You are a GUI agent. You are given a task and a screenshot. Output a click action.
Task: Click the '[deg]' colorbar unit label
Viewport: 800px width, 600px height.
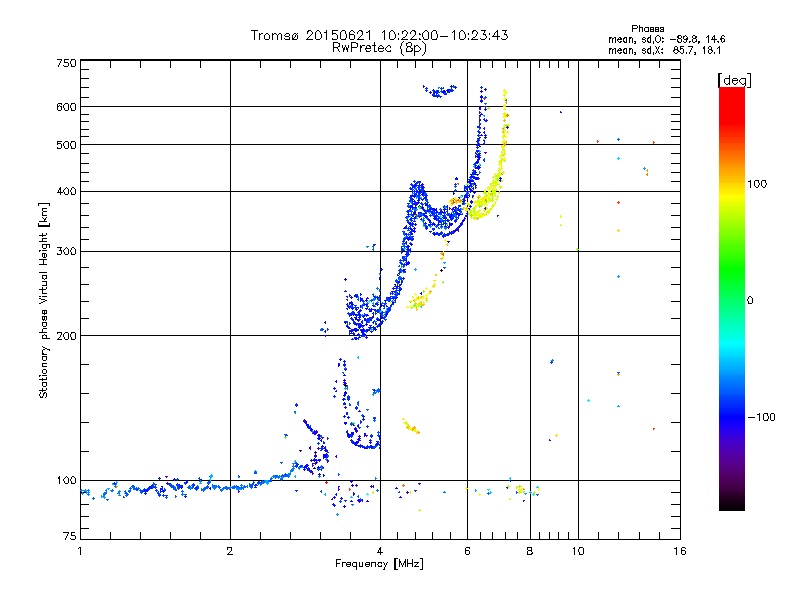[734, 80]
